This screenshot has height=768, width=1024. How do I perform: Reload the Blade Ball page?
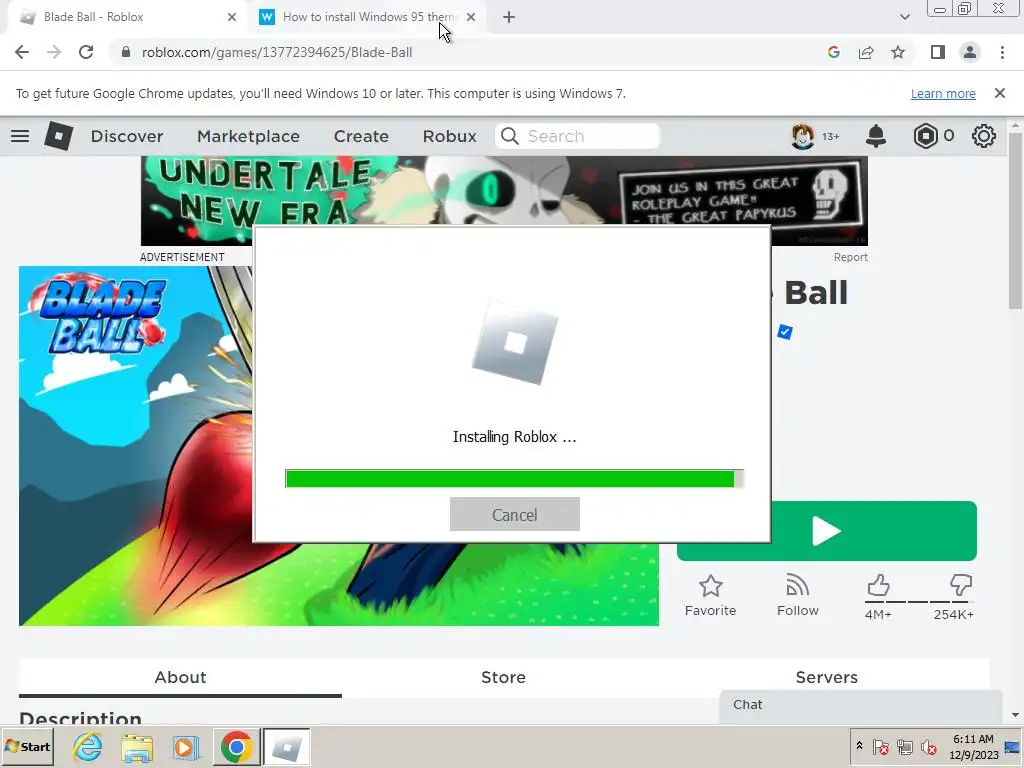click(x=86, y=52)
